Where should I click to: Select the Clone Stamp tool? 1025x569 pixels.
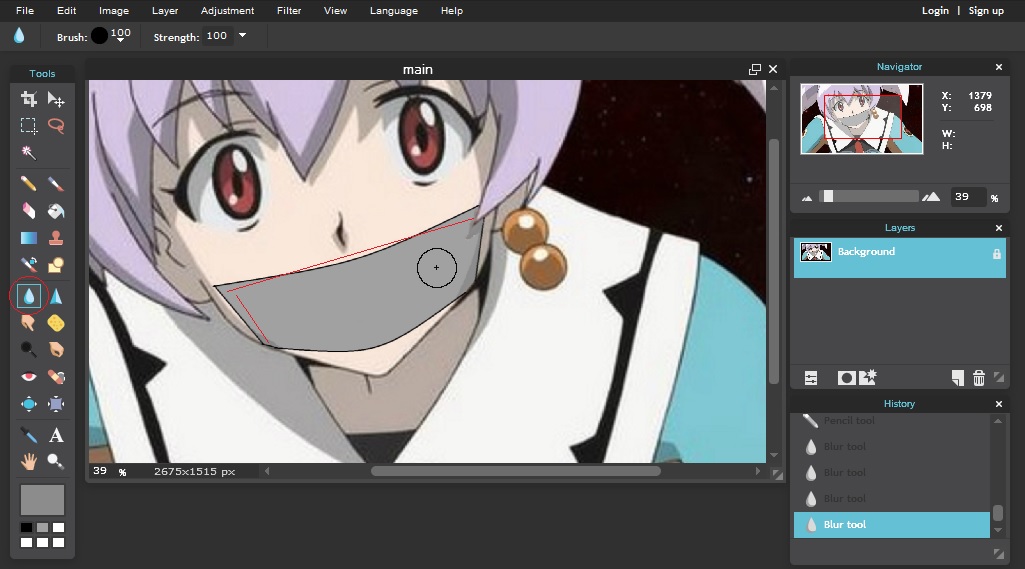point(56,238)
